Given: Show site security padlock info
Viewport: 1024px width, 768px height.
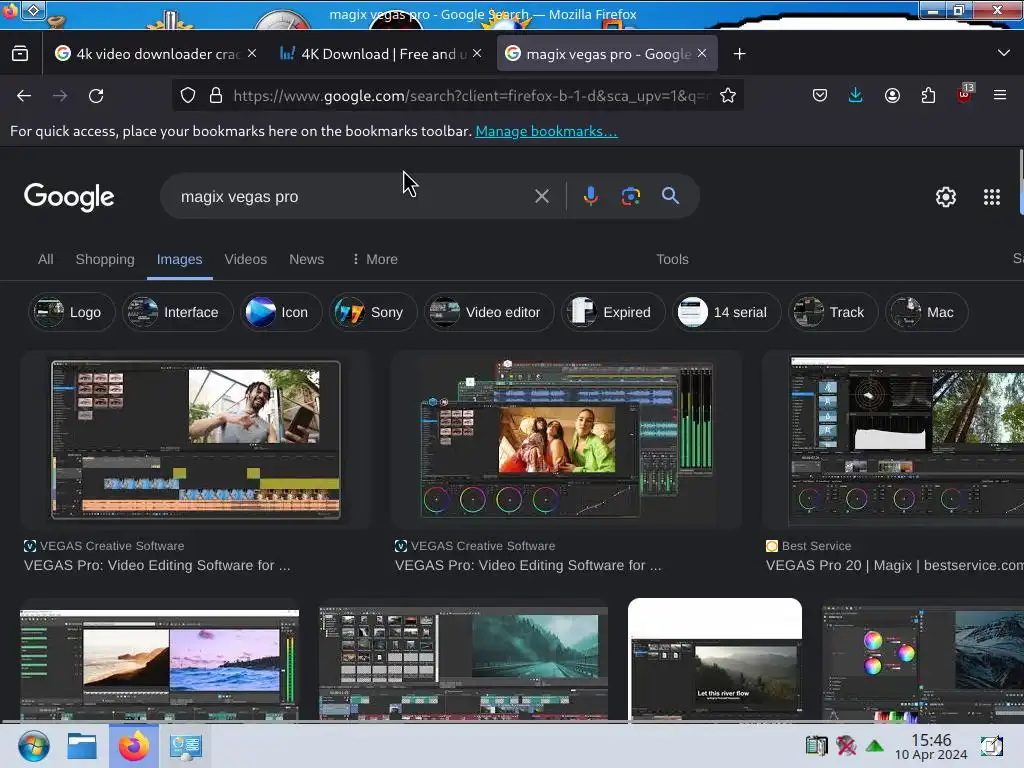Looking at the screenshot, I should coord(216,95).
